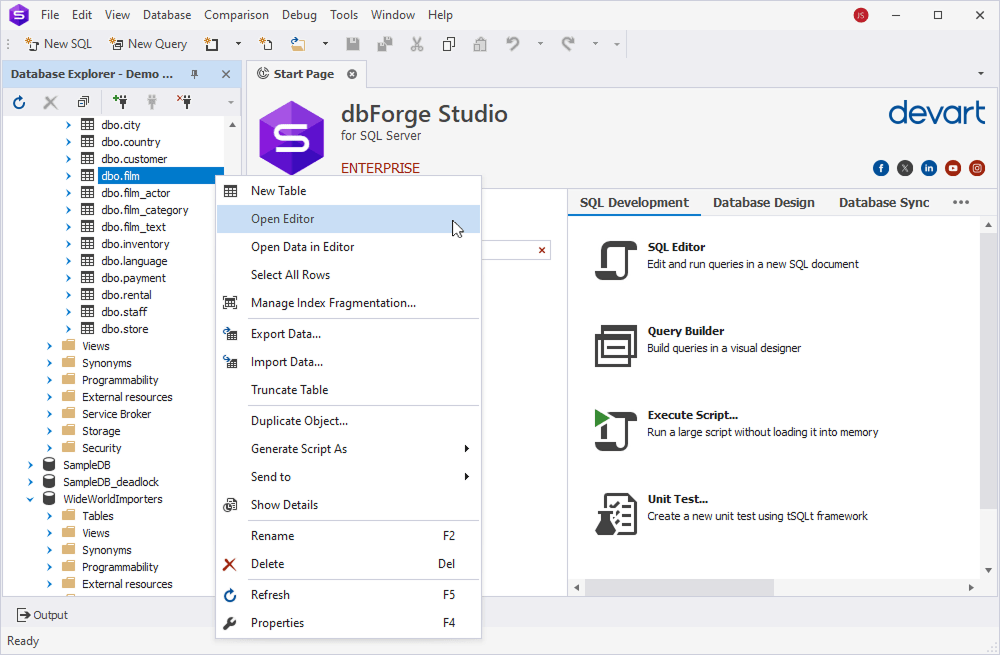Viewport: 1000px width, 655px height.
Task: Click the New Query toolbar button
Action: click(148, 44)
